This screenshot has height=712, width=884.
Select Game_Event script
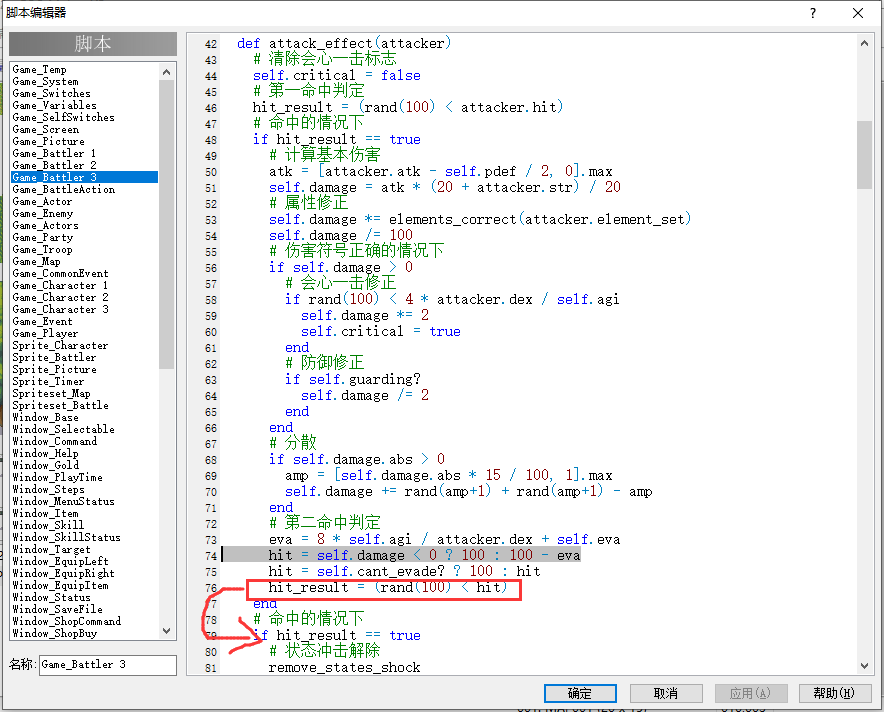click(x=42, y=321)
